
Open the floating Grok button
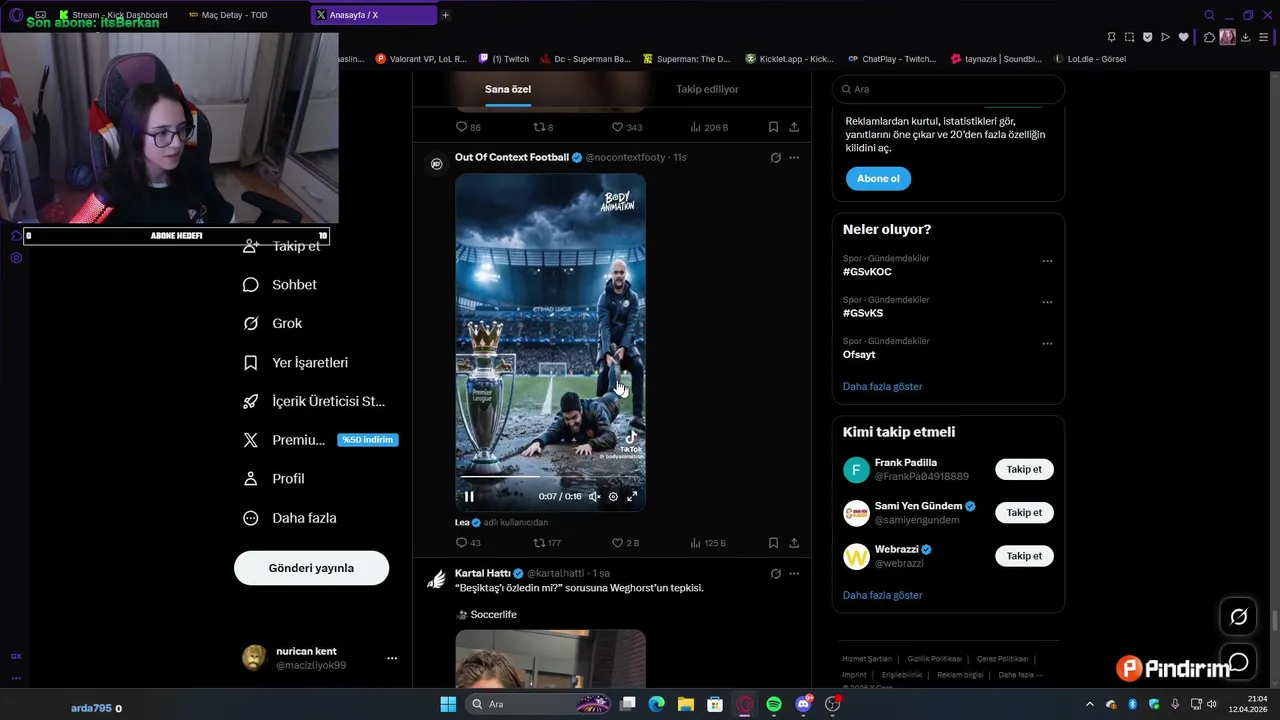(1238, 617)
